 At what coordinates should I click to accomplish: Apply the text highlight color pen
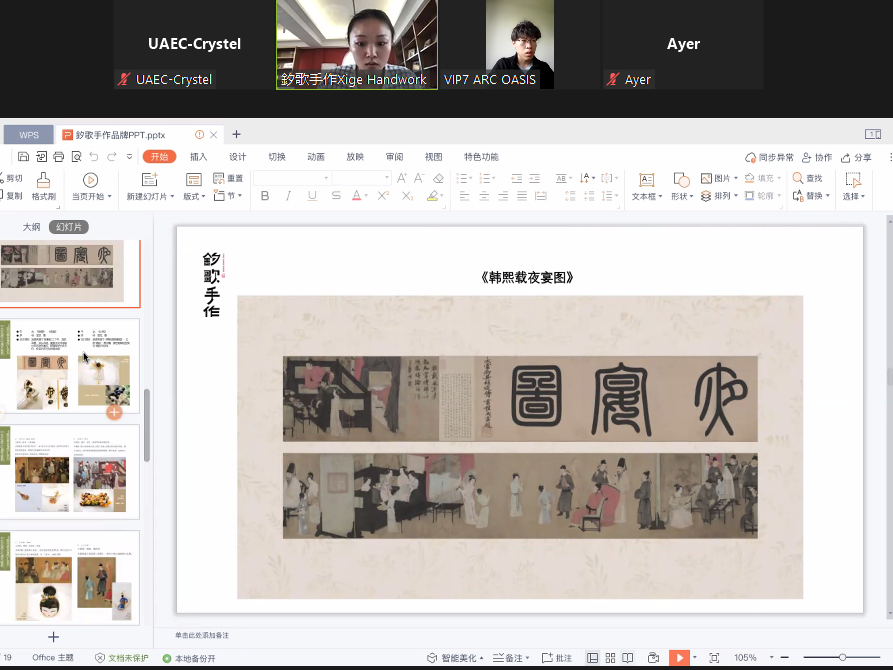click(x=432, y=196)
